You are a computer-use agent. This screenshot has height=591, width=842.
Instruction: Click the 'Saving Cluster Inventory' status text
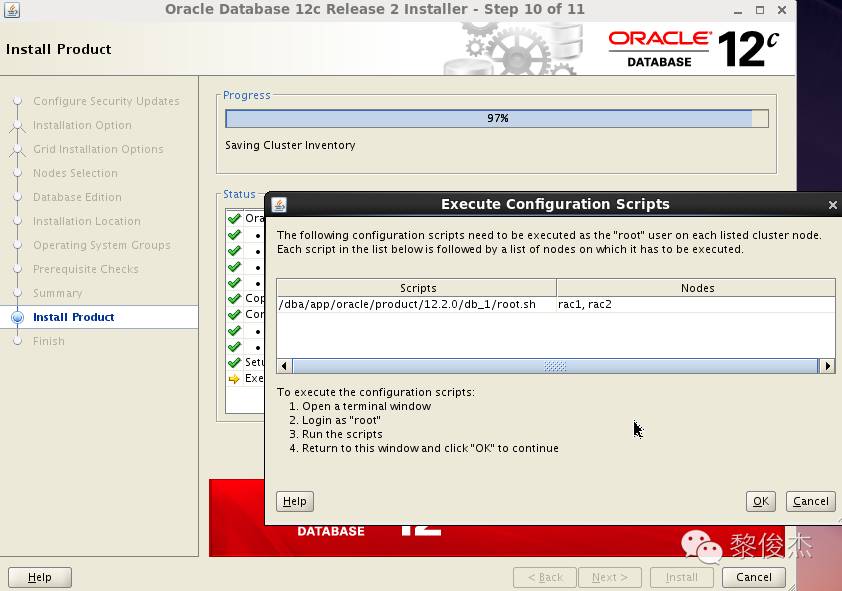point(290,145)
